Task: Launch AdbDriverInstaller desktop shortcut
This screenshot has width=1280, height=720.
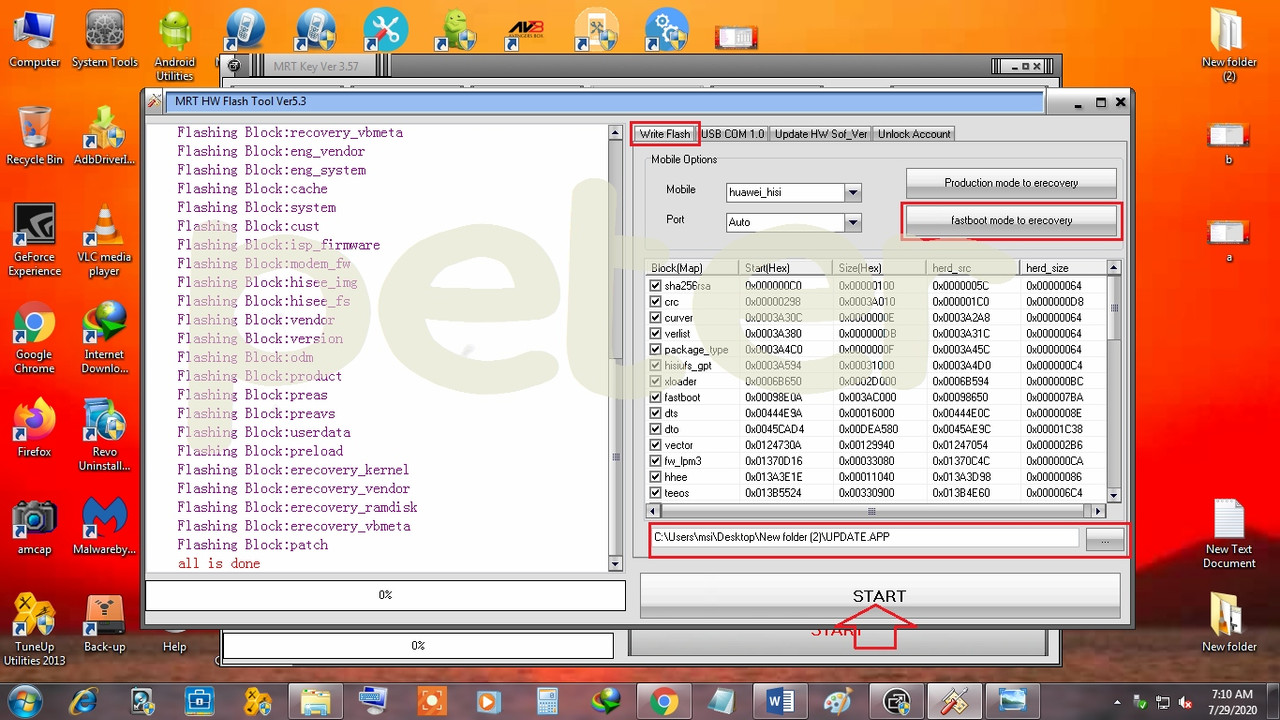Action: (105, 136)
